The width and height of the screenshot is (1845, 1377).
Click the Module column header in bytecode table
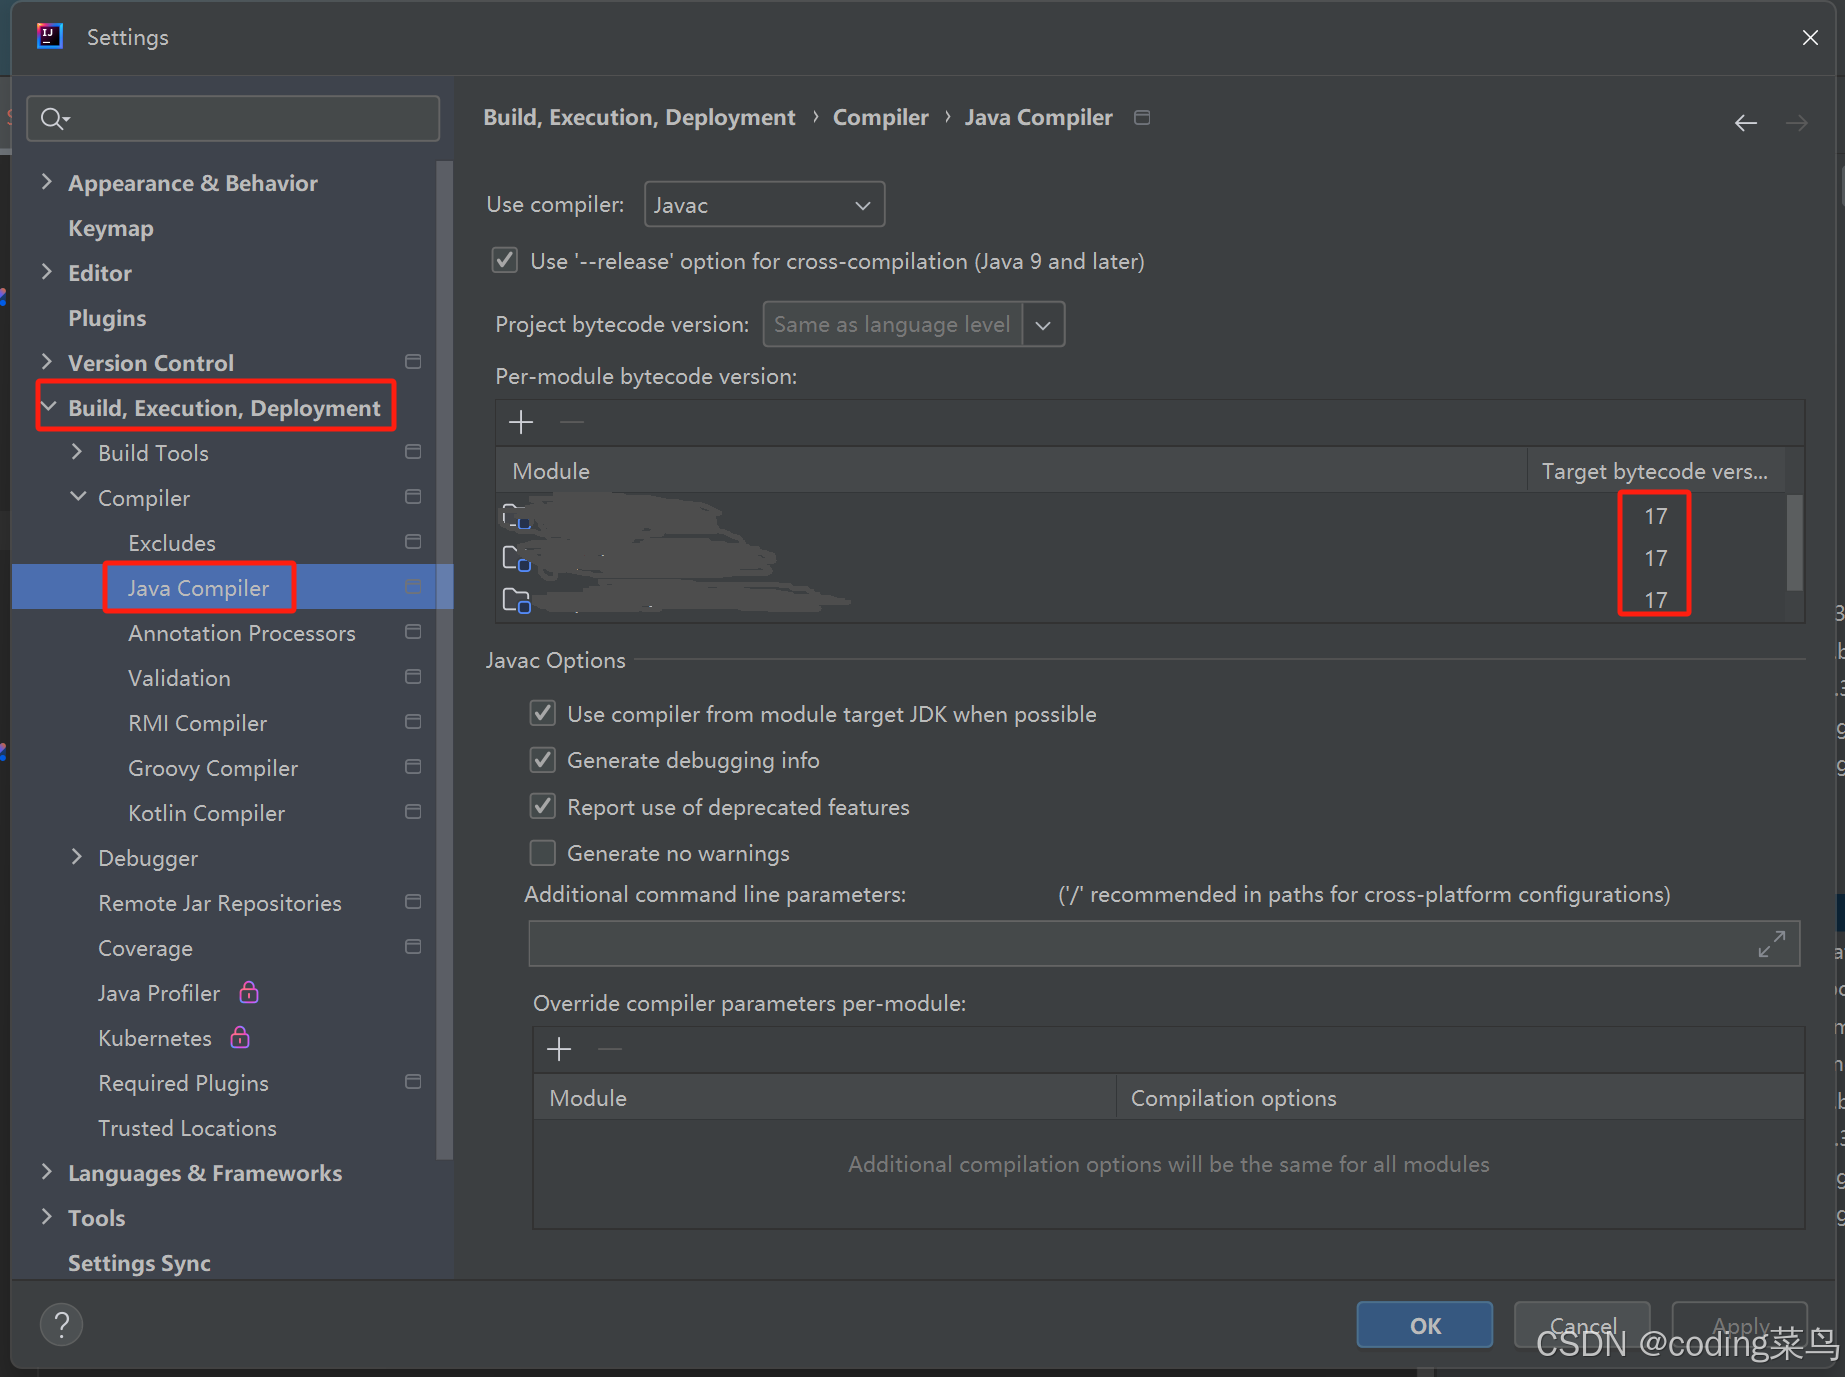[1011, 471]
